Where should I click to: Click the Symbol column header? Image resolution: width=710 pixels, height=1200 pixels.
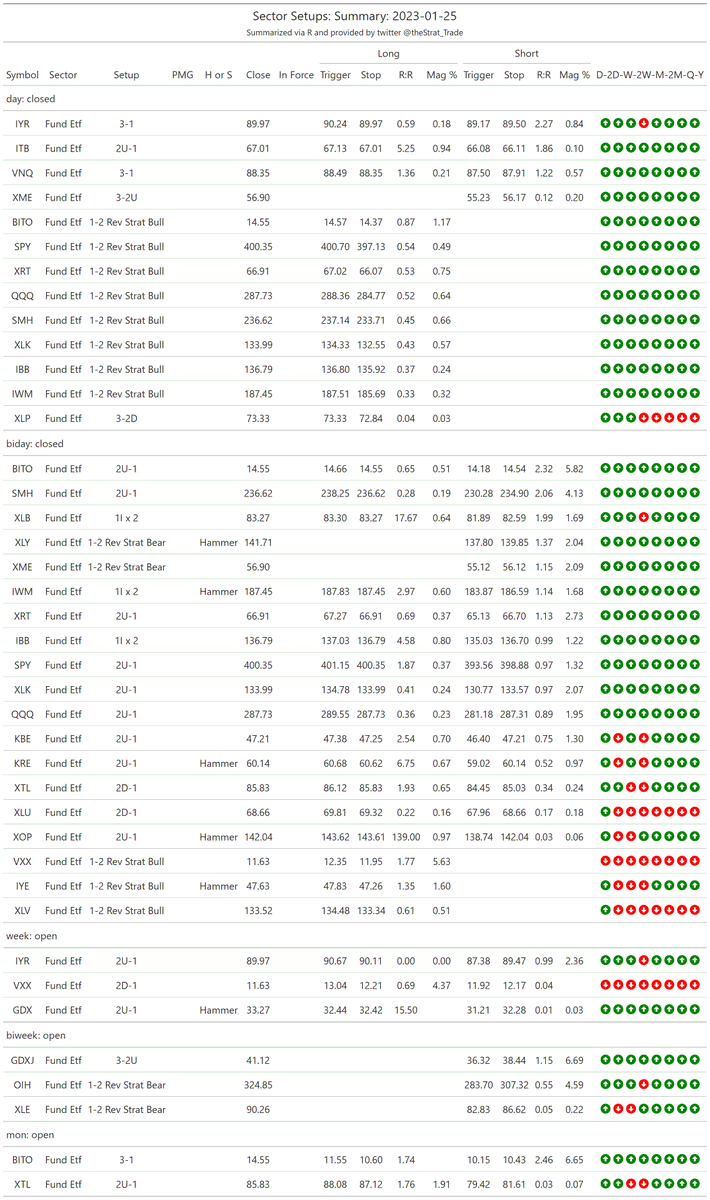tap(23, 75)
